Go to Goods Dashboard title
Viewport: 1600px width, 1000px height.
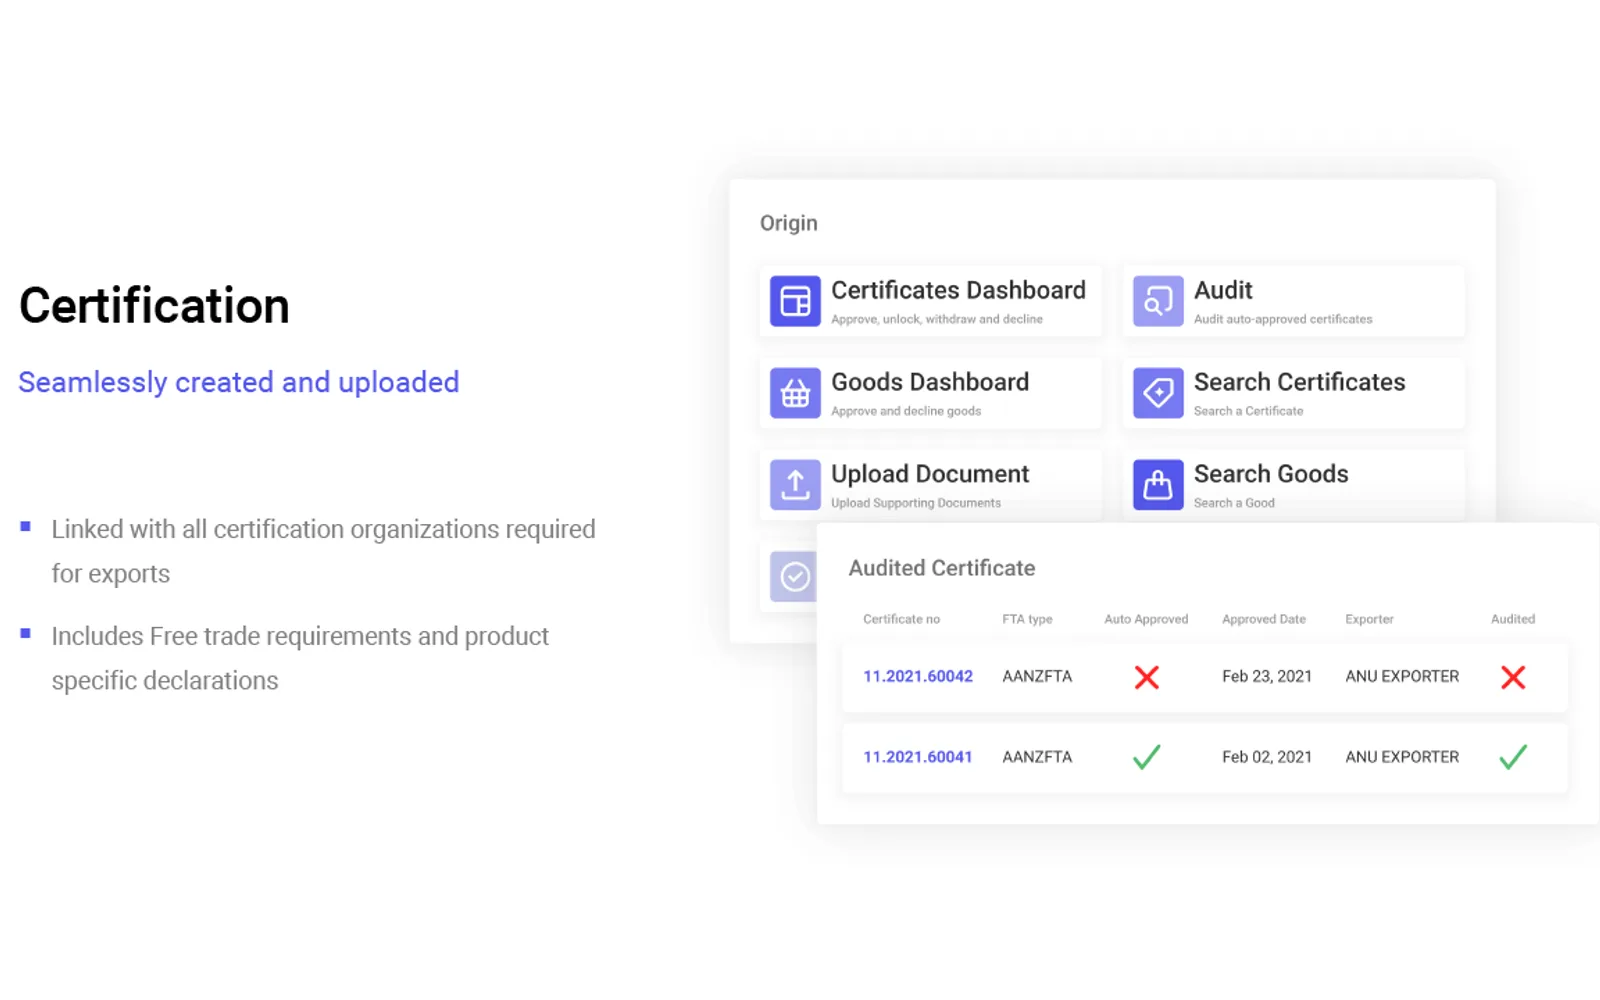930,382
